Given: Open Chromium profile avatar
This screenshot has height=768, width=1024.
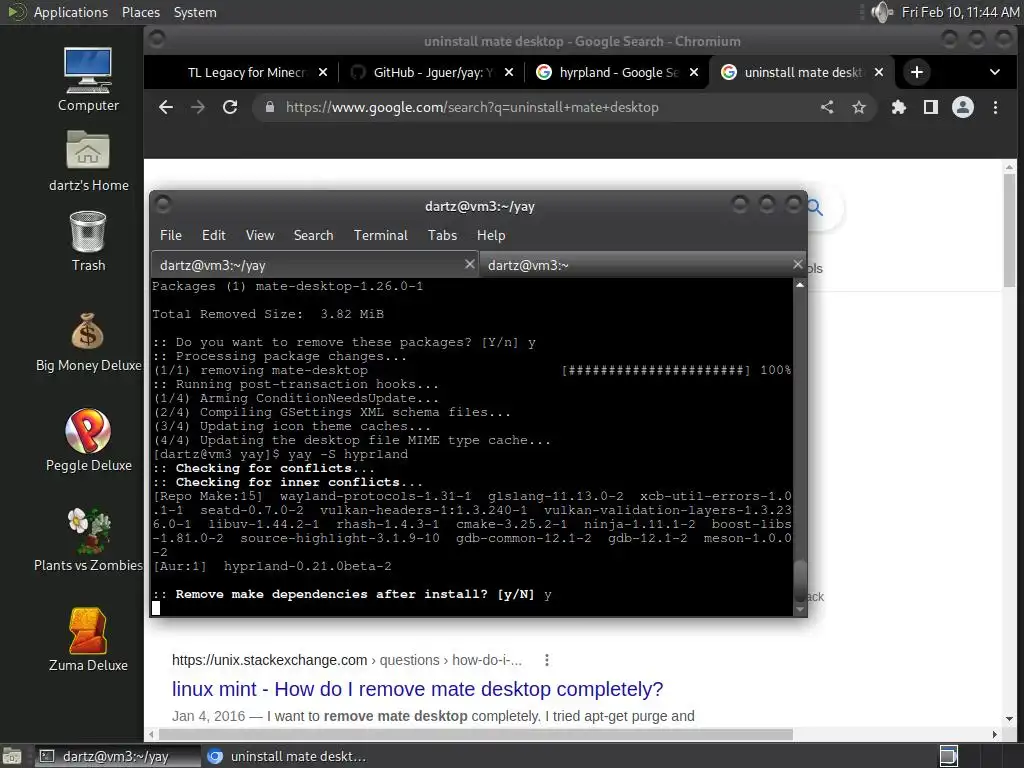Looking at the screenshot, I should (x=963, y=107).
